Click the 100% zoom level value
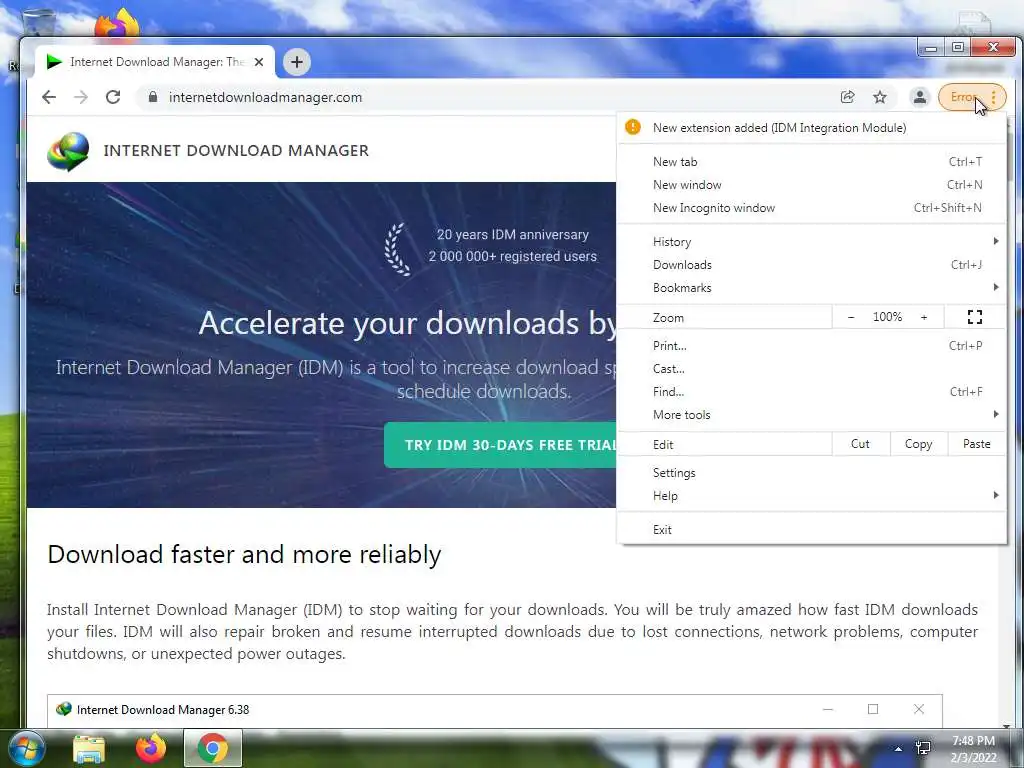This screenshot has width=1024, height=768. 888,317
